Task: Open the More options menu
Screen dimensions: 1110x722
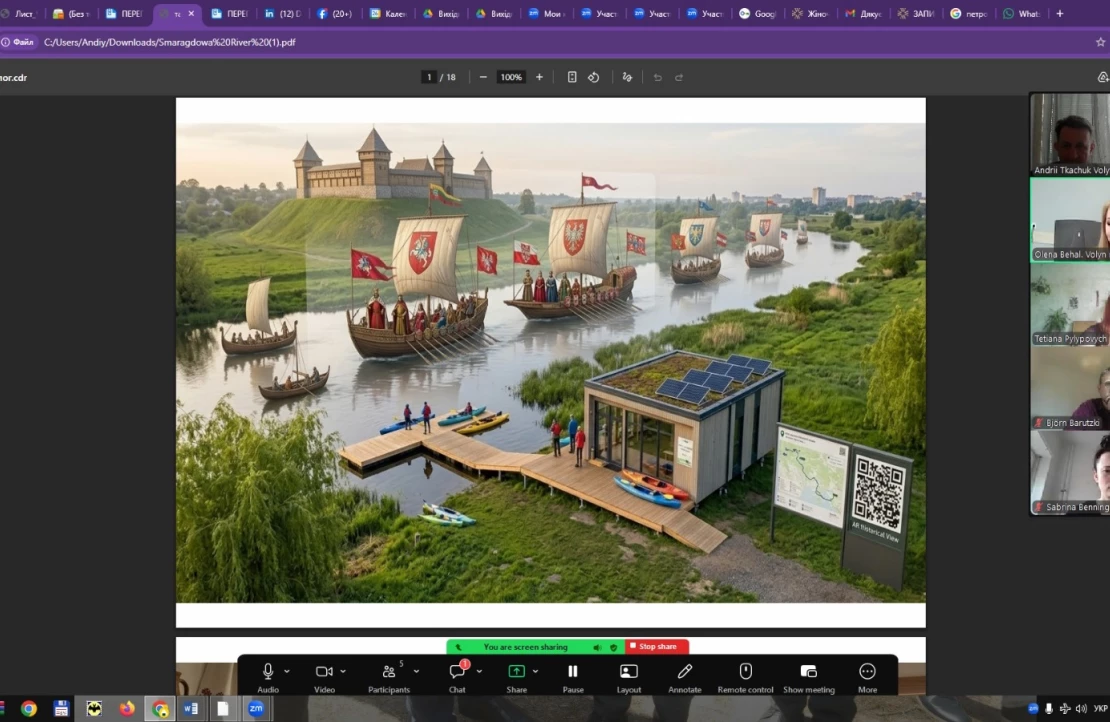Action: point(867,672)
